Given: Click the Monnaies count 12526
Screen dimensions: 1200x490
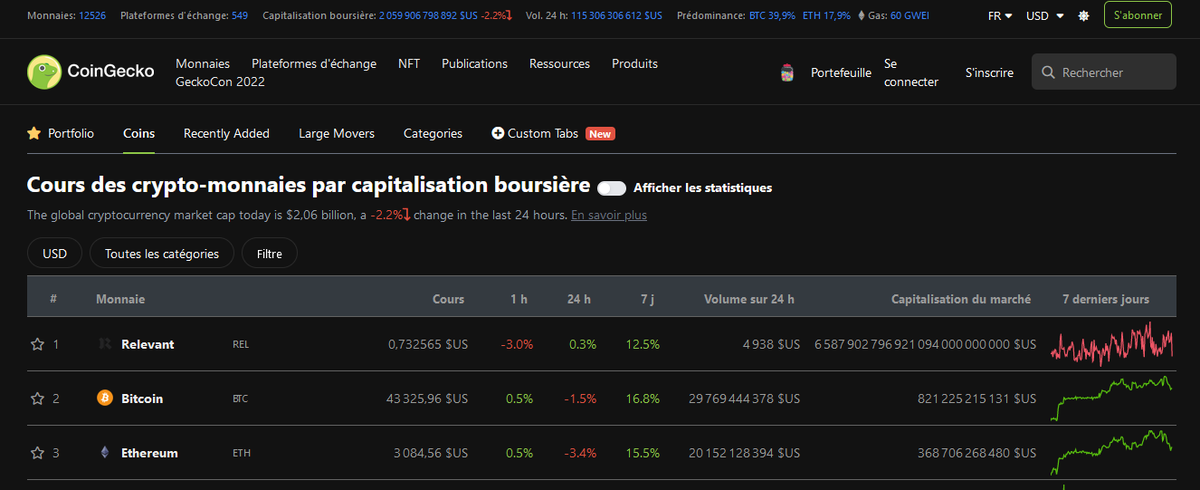Looking at the screenshot, I should [x=92, y=16].
